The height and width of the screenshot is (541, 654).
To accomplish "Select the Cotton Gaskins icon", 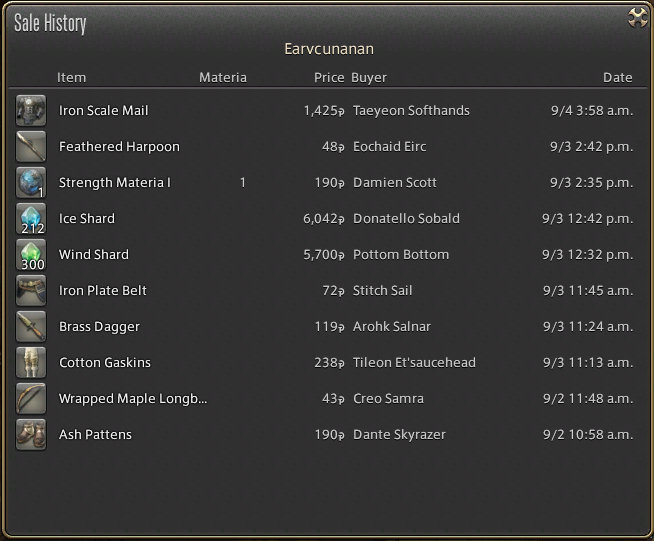I will [31, 363].
